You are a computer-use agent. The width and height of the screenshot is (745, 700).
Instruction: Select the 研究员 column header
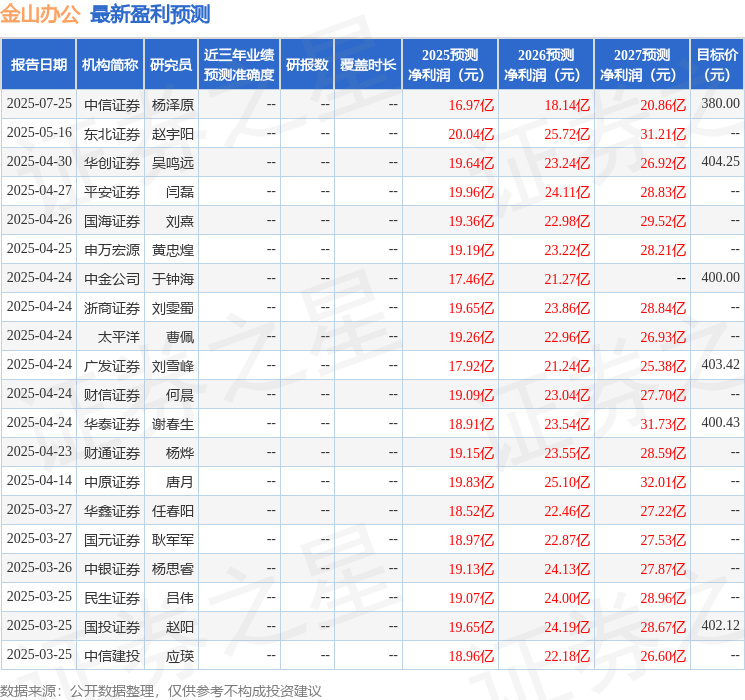coord(171,64)
